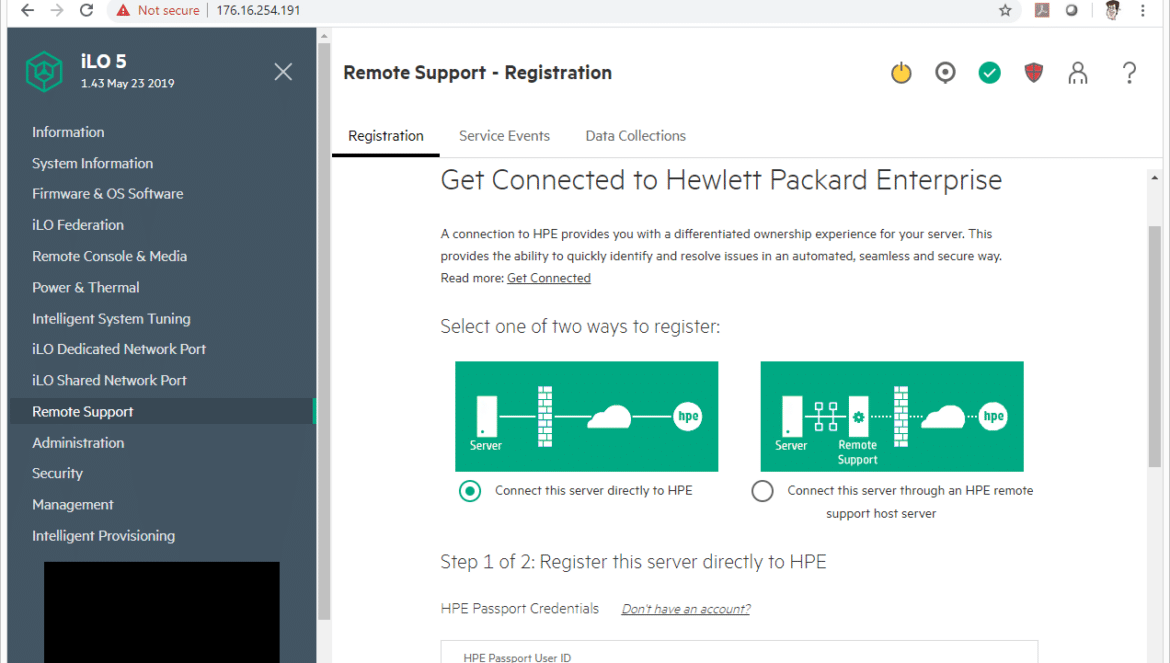This screenshot has height=663, width=1170.
Task: Open the user account icon
Action: [x=1077, y=72]
